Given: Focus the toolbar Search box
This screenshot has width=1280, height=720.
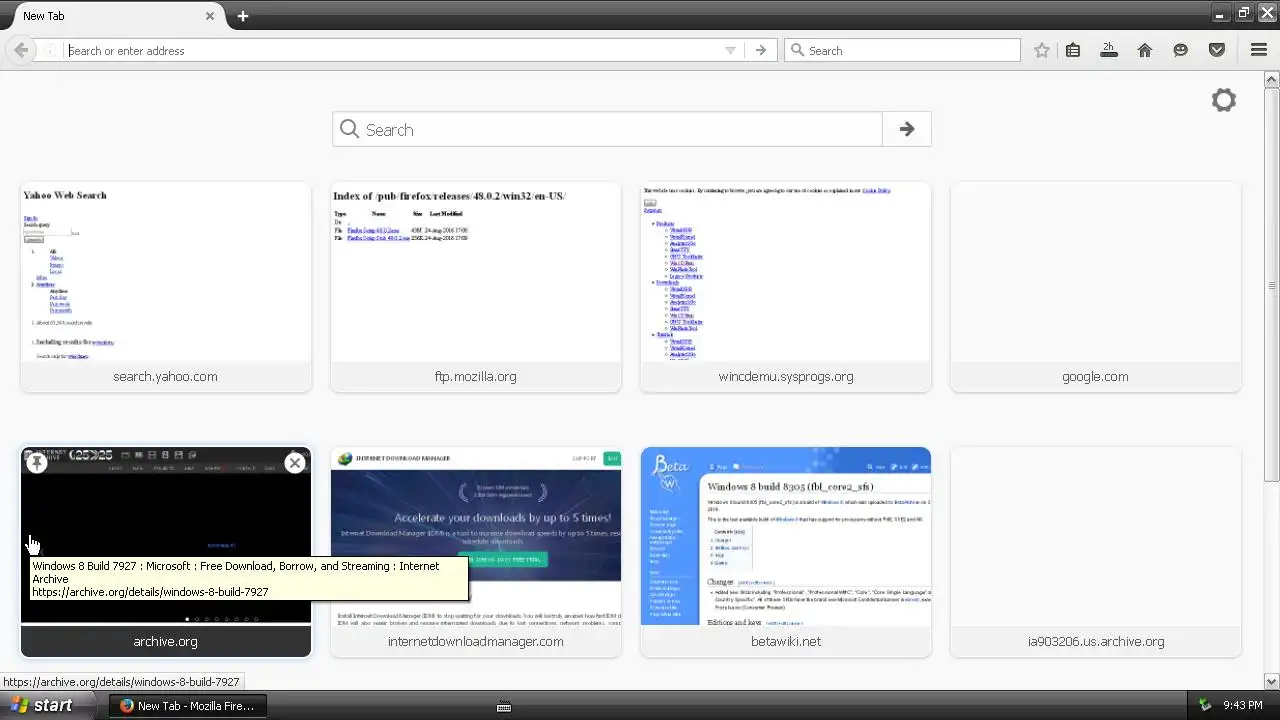Looking at the screenshot, I should click(x=902, y=50).
